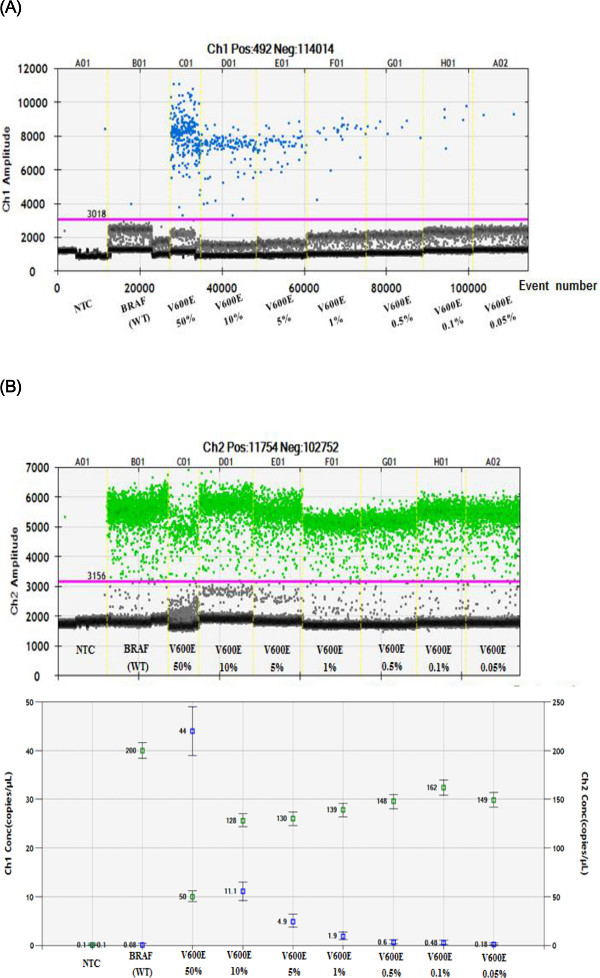Select well header F01 above the Ch1 plot
Viewport: 600px width, 978px height.
tap(336, 63)
